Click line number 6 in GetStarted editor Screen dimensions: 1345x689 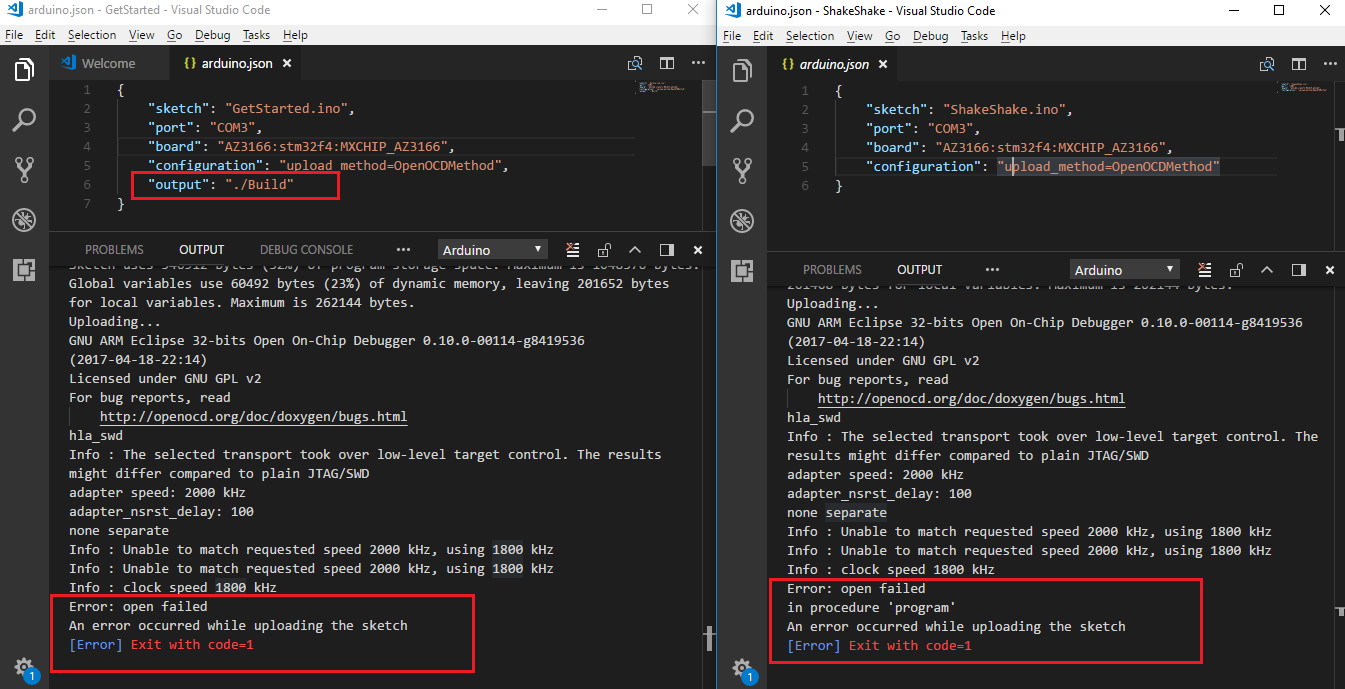(87, 185)
